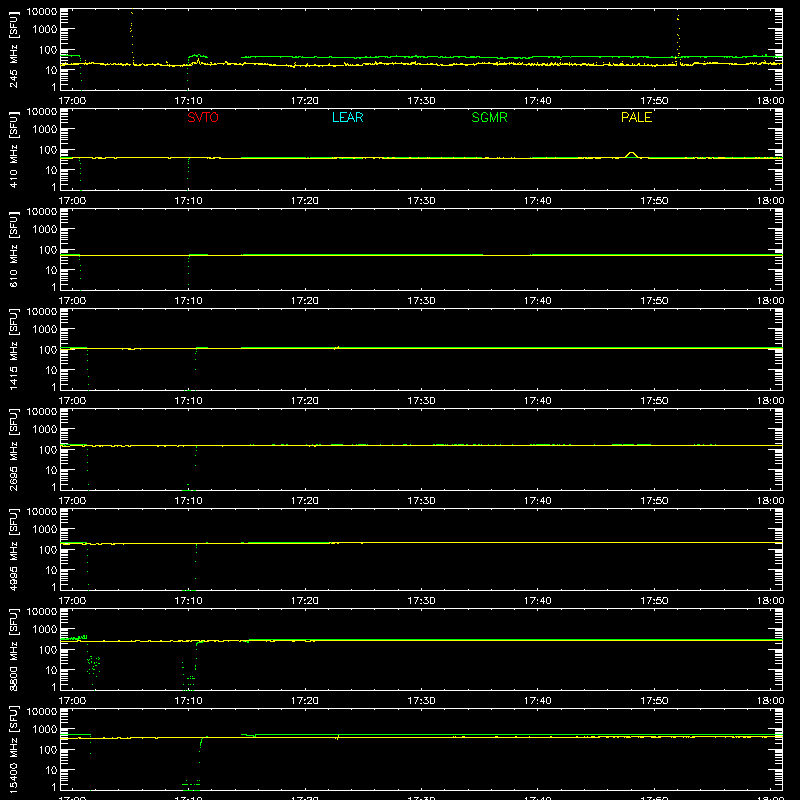Click the cyan LEAR station label
This screenshot has width=800, height=800.
[347, 117]
